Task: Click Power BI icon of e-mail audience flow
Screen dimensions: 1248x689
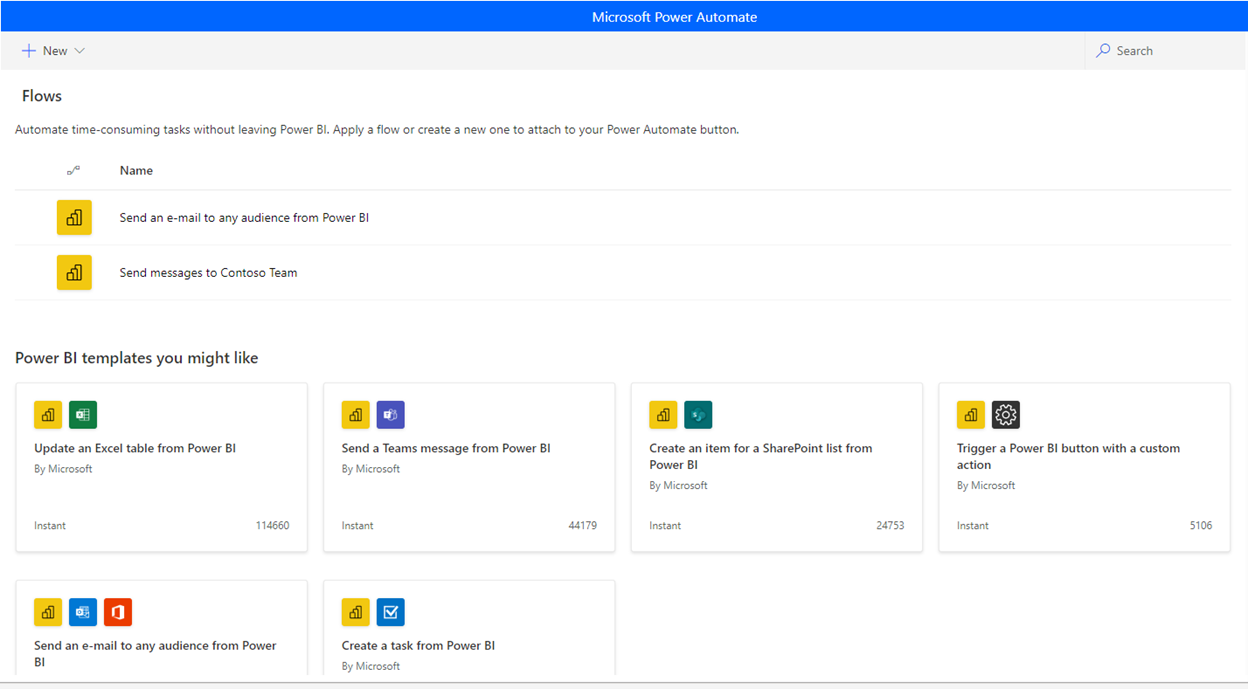Action: pos(74,218)
